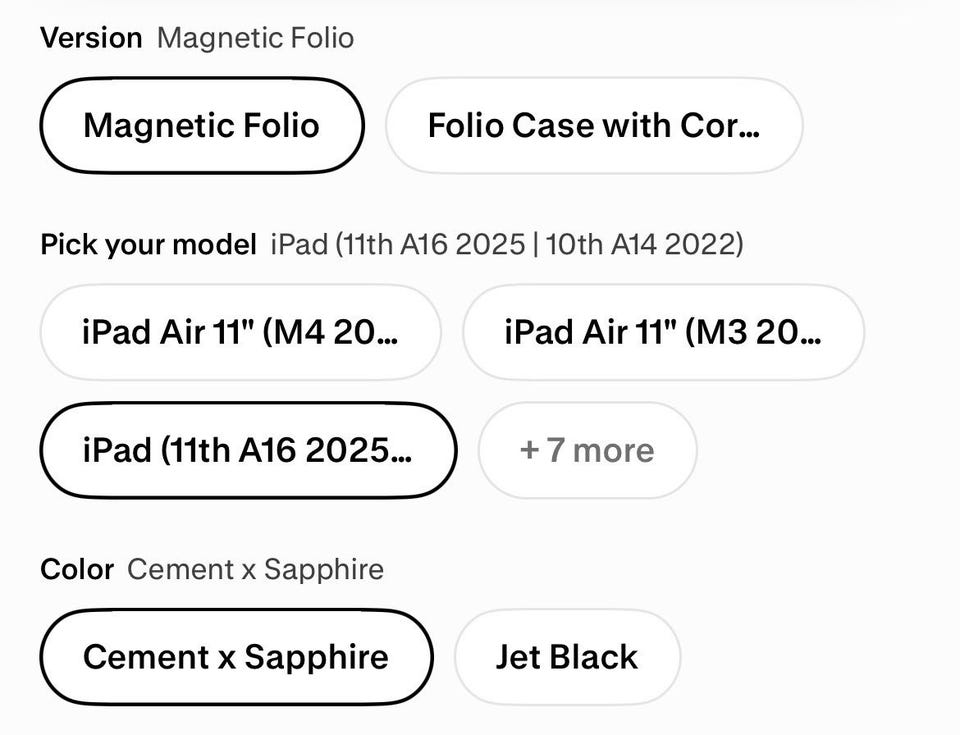Show more models via the + 7 more pill
This screenshot has width=960, height=735.
point(588,450)
